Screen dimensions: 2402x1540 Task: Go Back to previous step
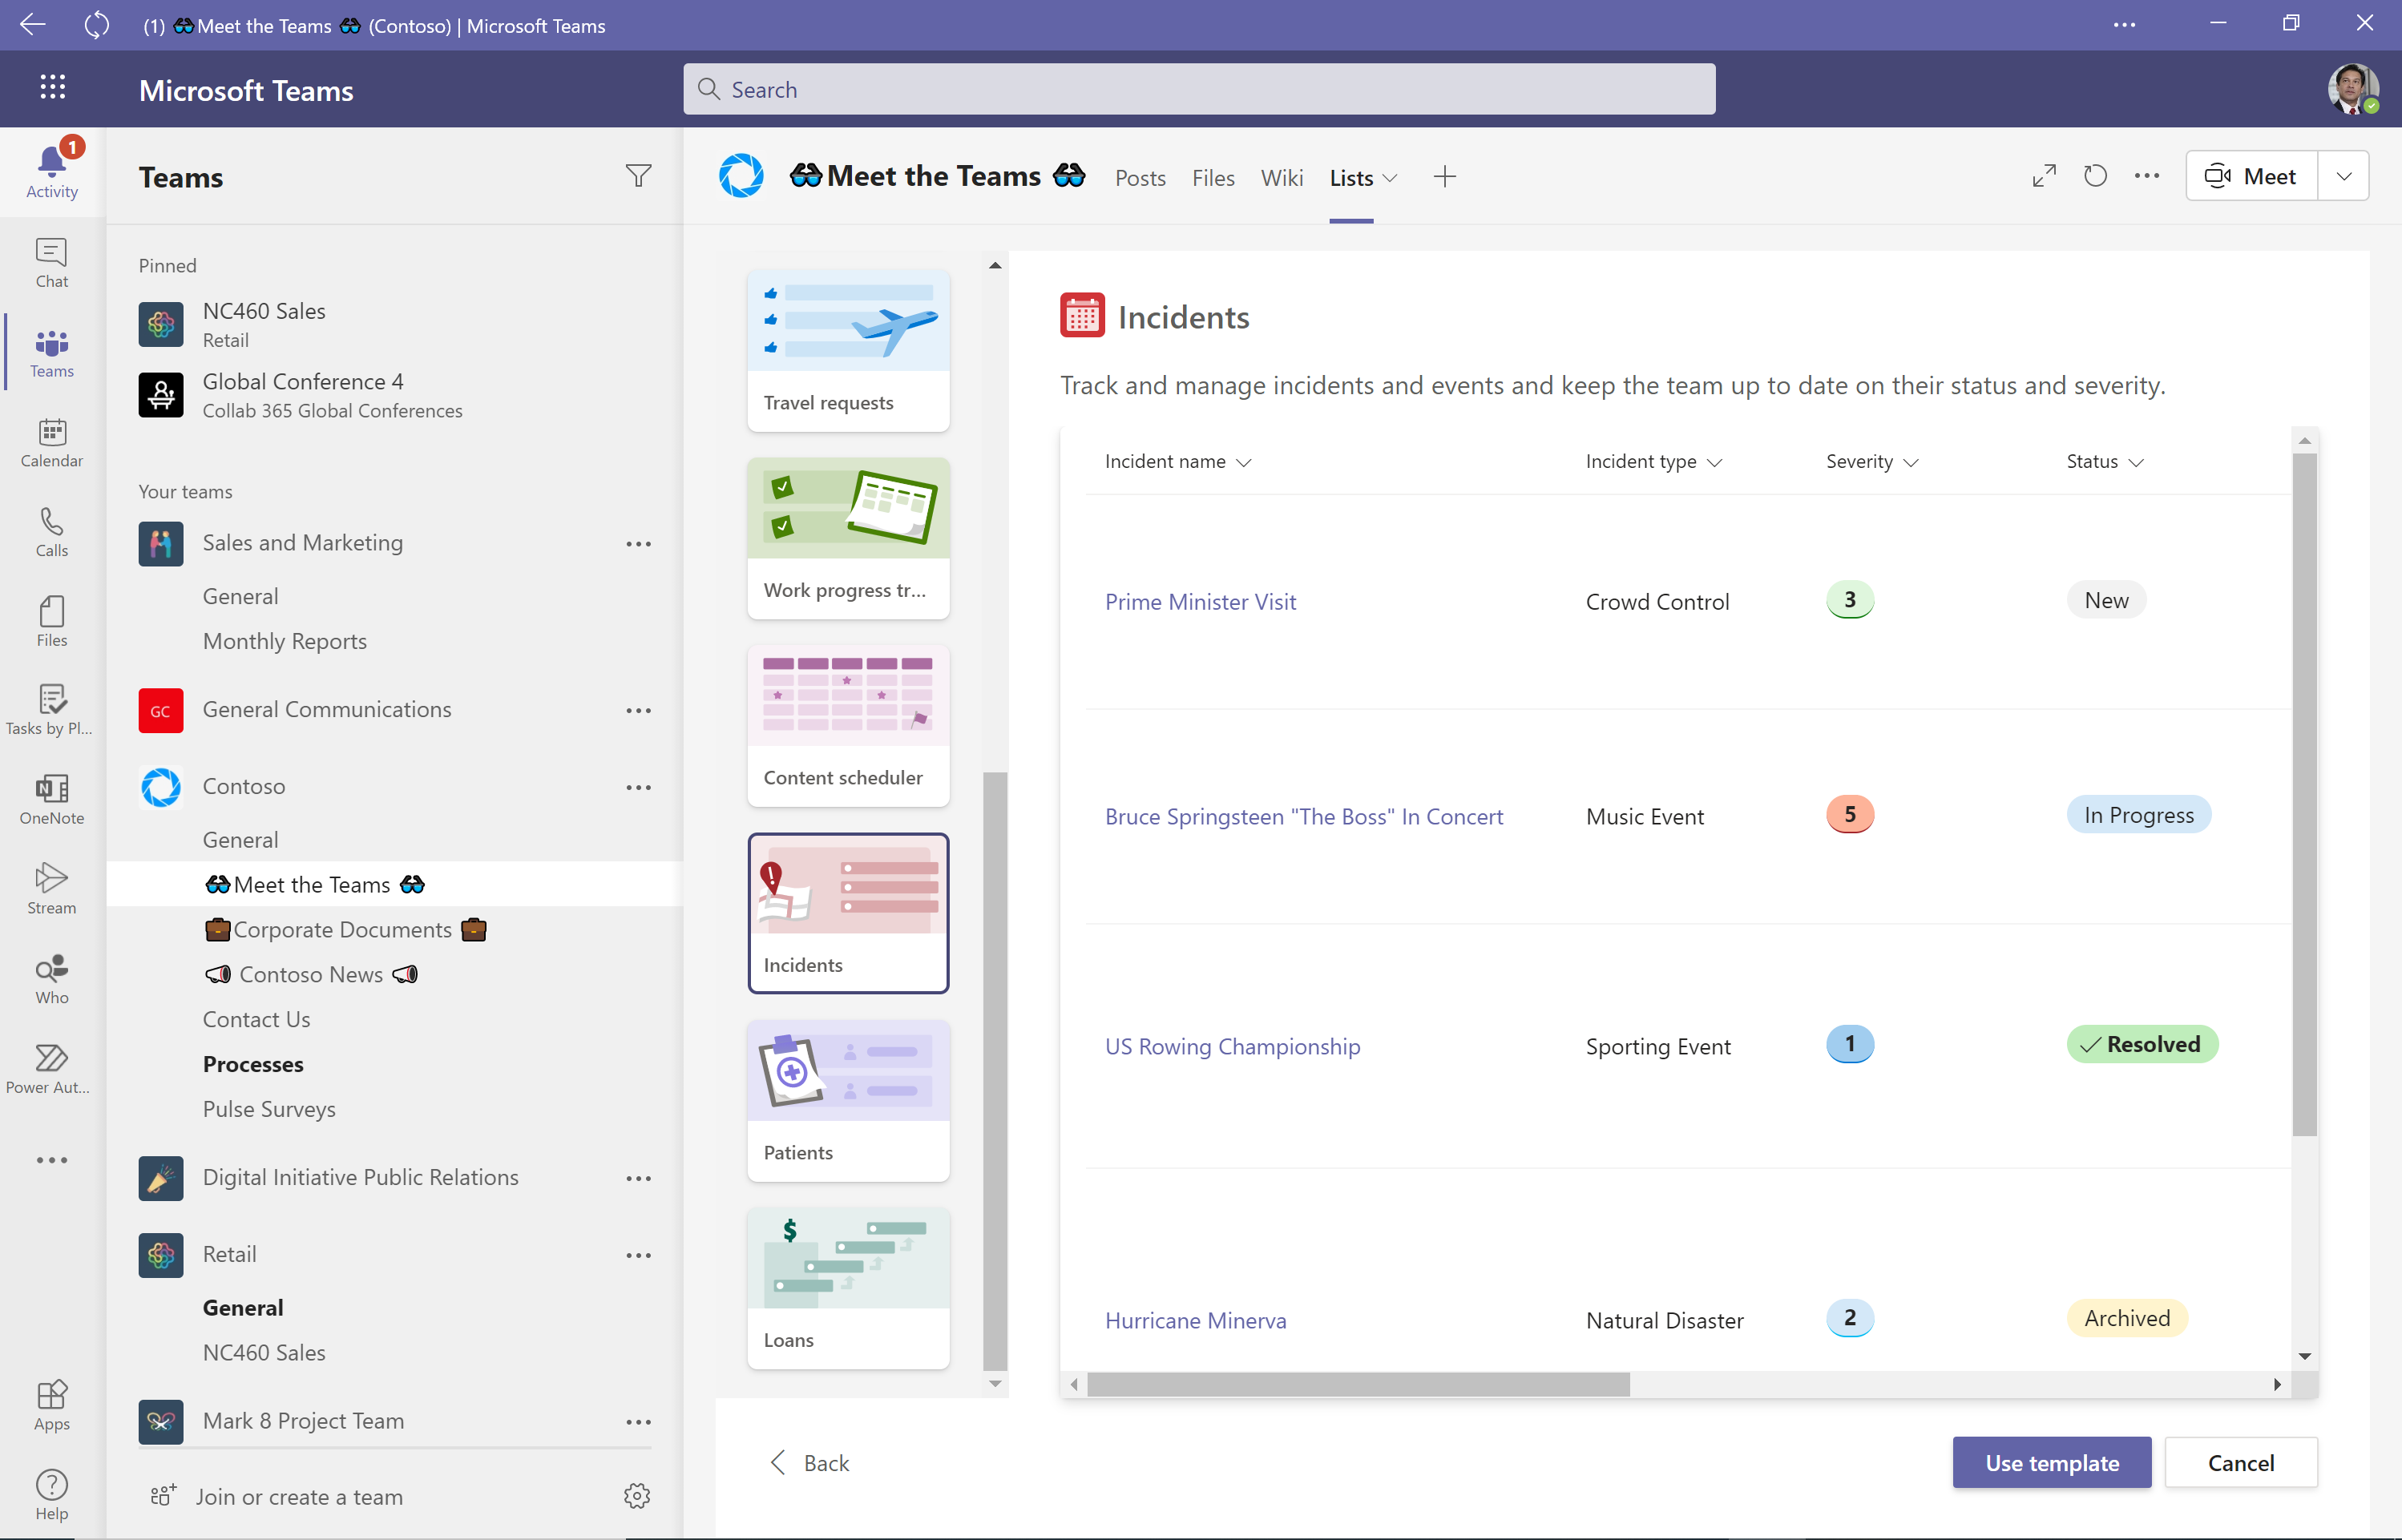click(809, 1463)
